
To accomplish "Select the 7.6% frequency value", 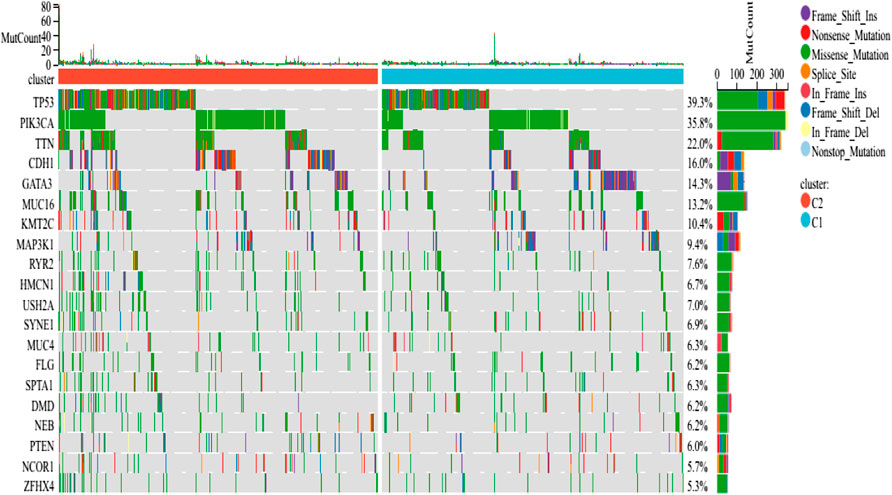I will point(698,265).
